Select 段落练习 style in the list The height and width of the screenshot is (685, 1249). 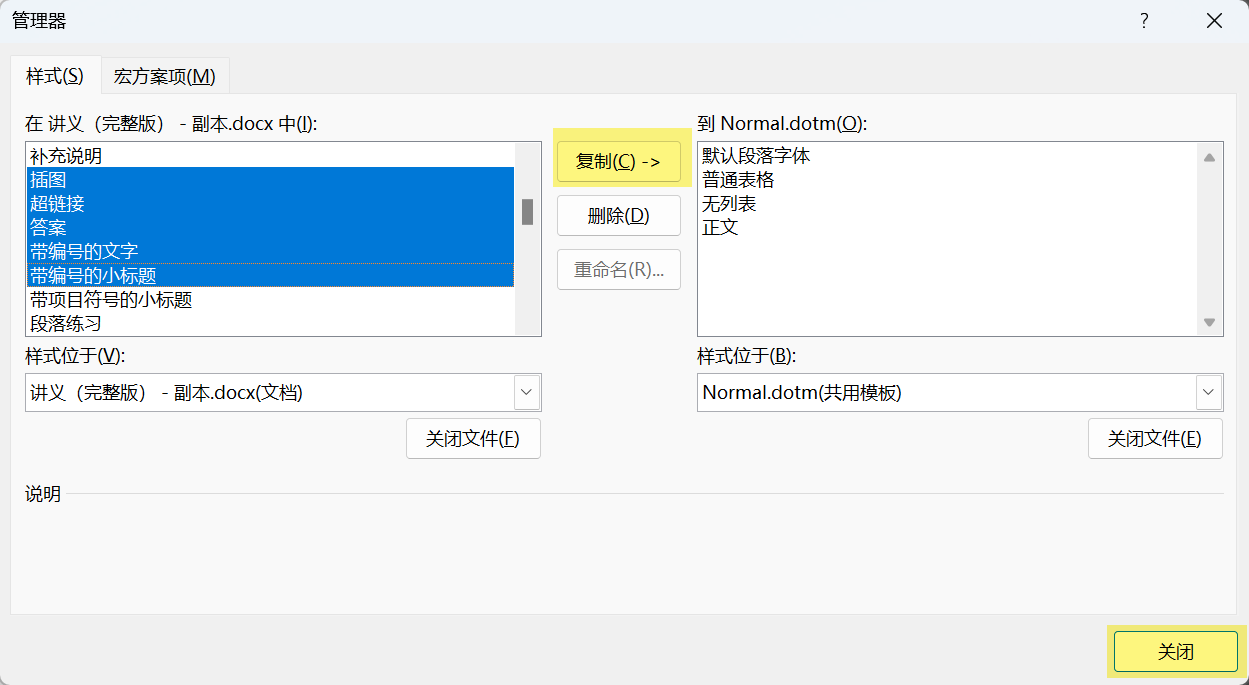[270, 324]
